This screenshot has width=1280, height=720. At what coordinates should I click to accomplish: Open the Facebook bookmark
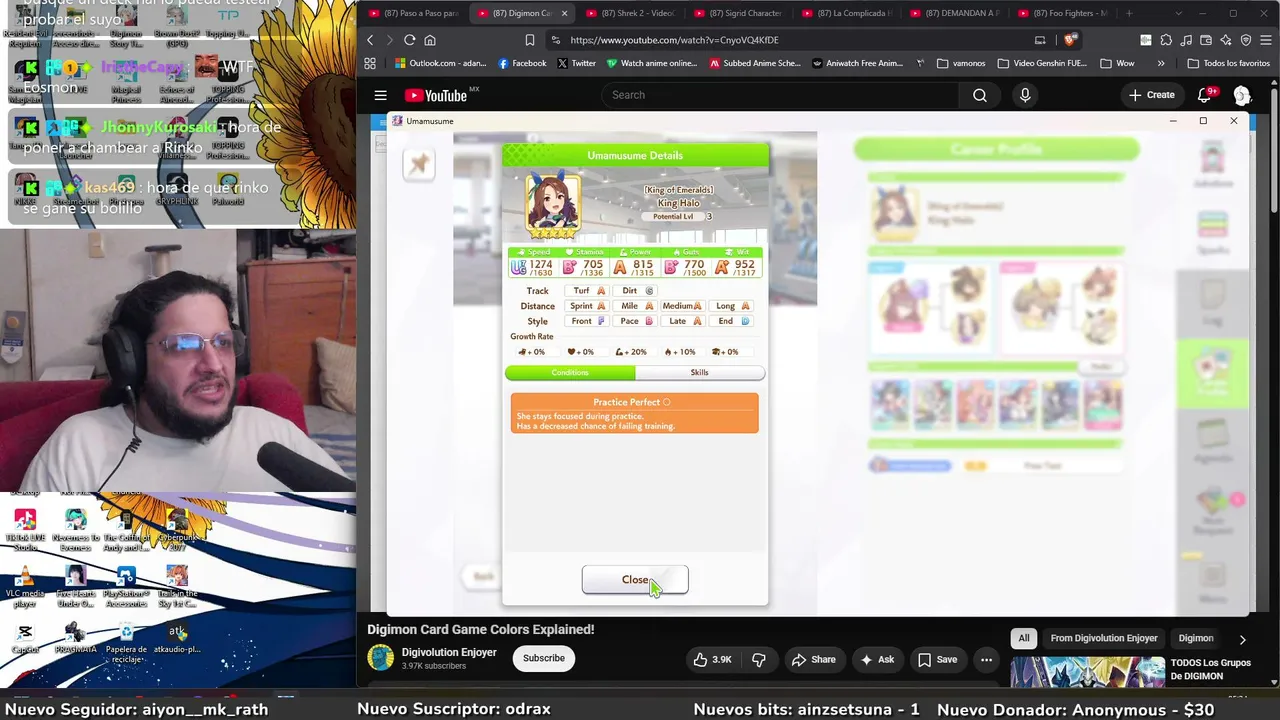click(x=522, y=63)
